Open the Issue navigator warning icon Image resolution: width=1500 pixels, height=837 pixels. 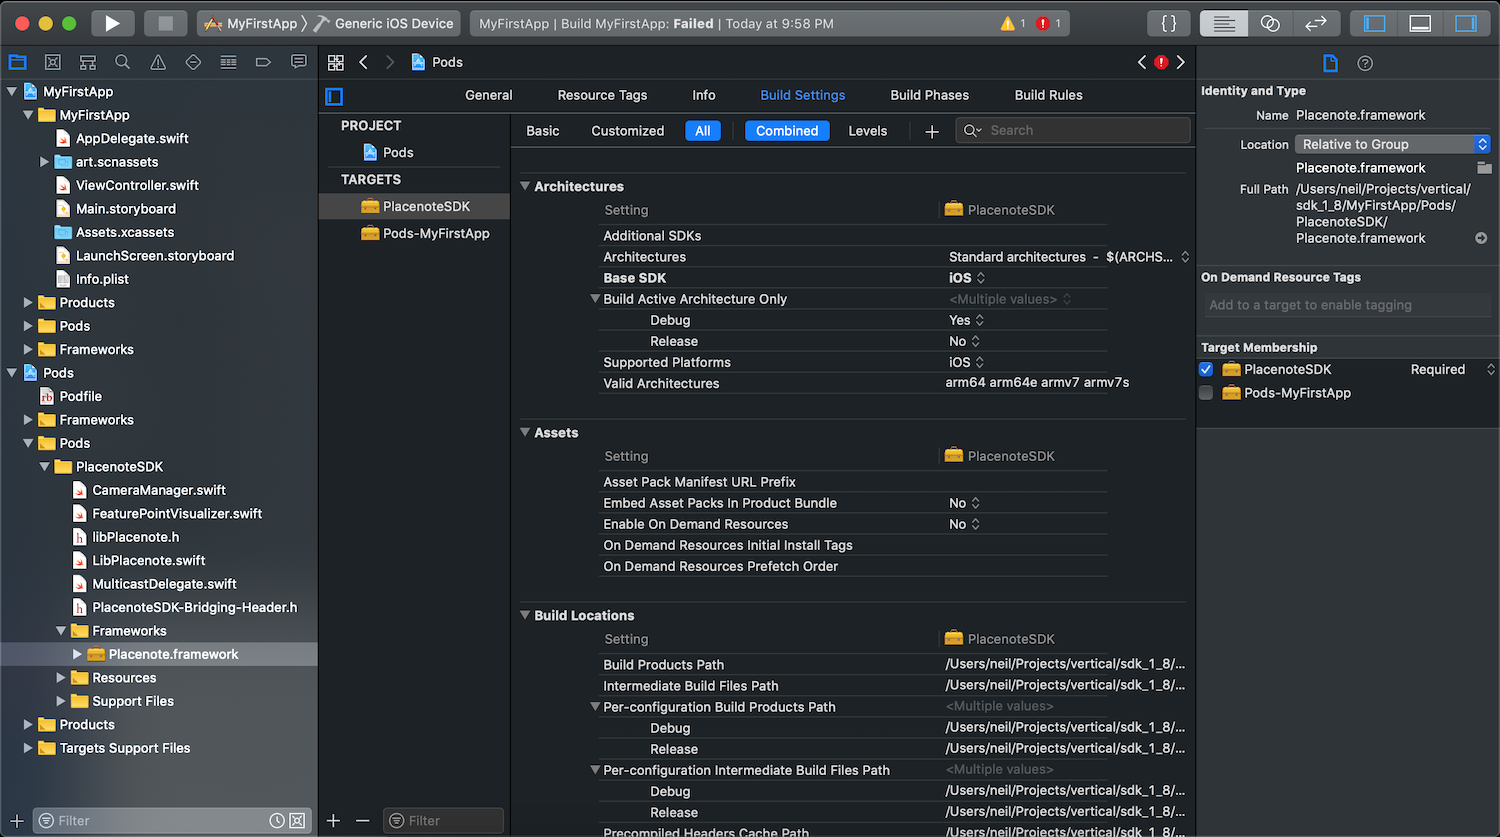click(158, 62)
